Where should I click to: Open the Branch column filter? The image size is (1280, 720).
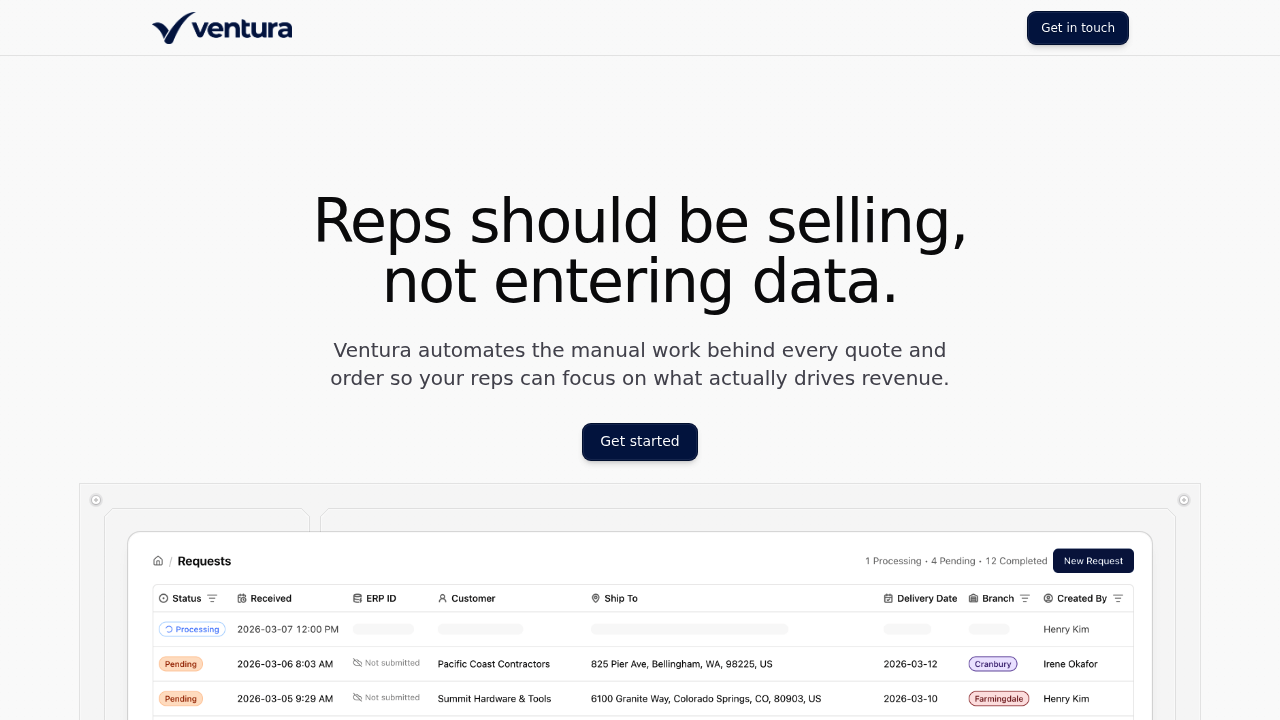1024,598
